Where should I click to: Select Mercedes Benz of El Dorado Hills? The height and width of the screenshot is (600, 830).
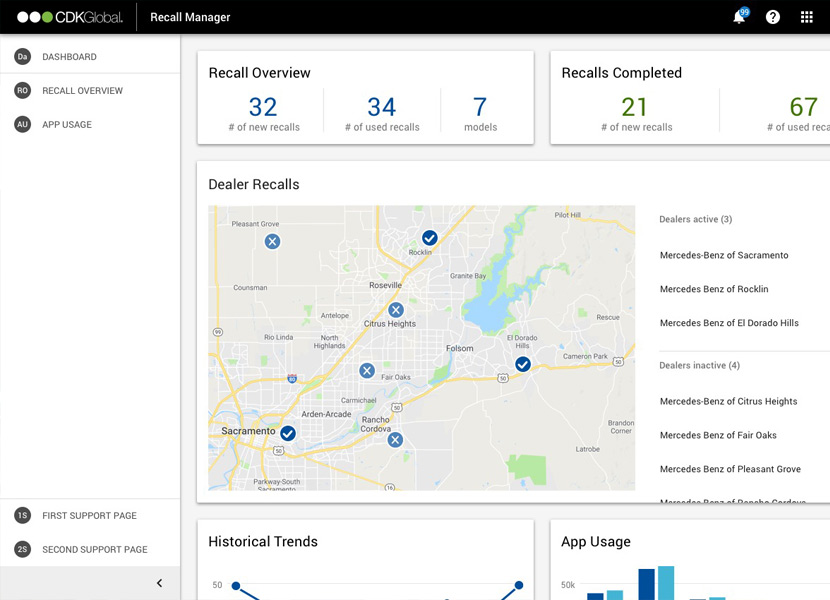[x=729, y=323]
